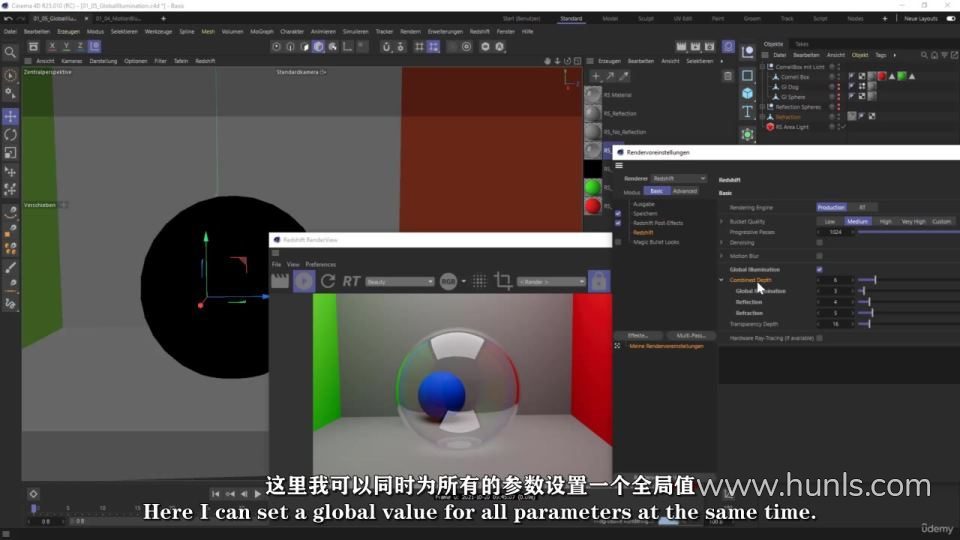Switch to the Standard layout tab
The height and width of the screenshot is (540, 960).
(x=571, y=19)
